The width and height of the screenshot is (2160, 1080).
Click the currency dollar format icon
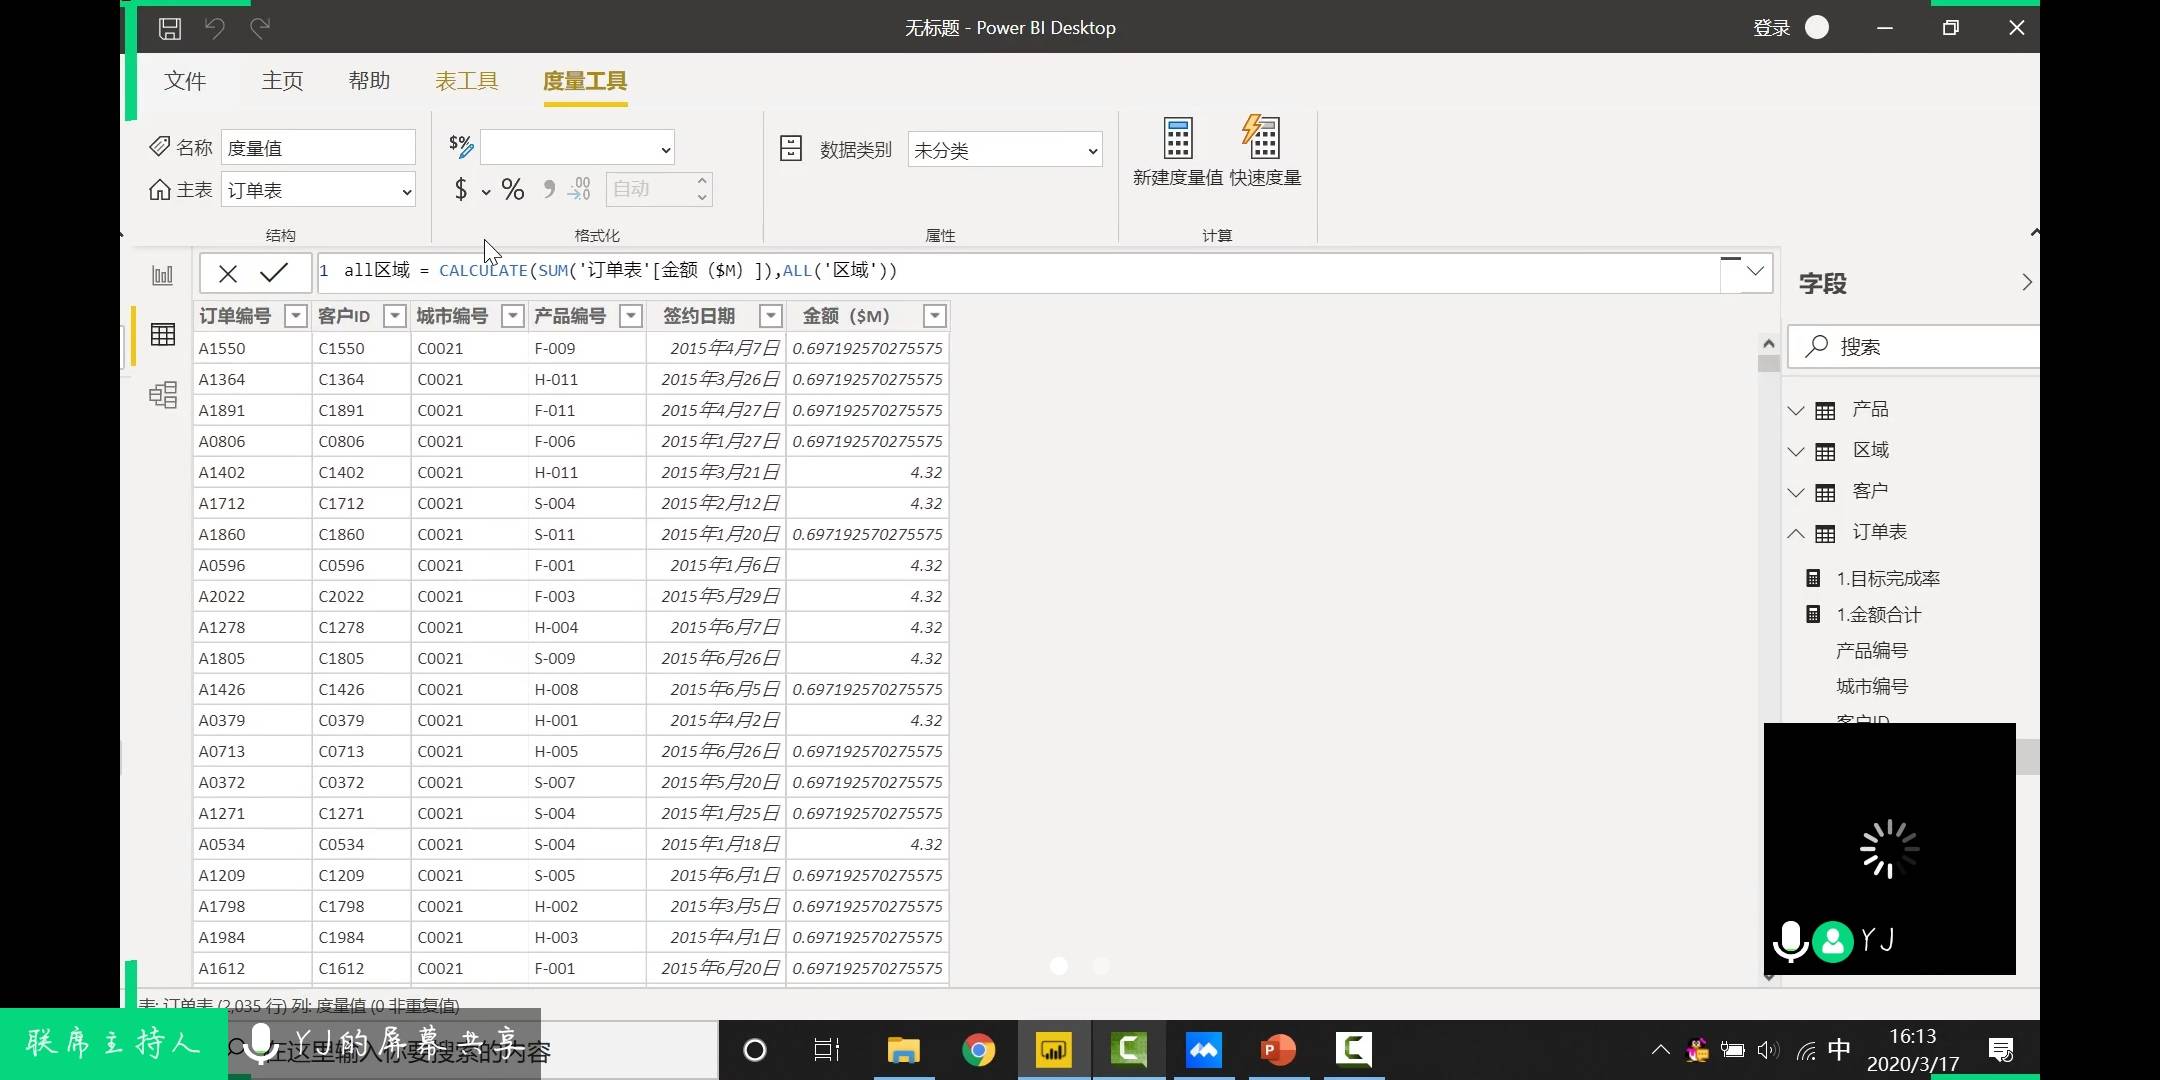point(461,189)
